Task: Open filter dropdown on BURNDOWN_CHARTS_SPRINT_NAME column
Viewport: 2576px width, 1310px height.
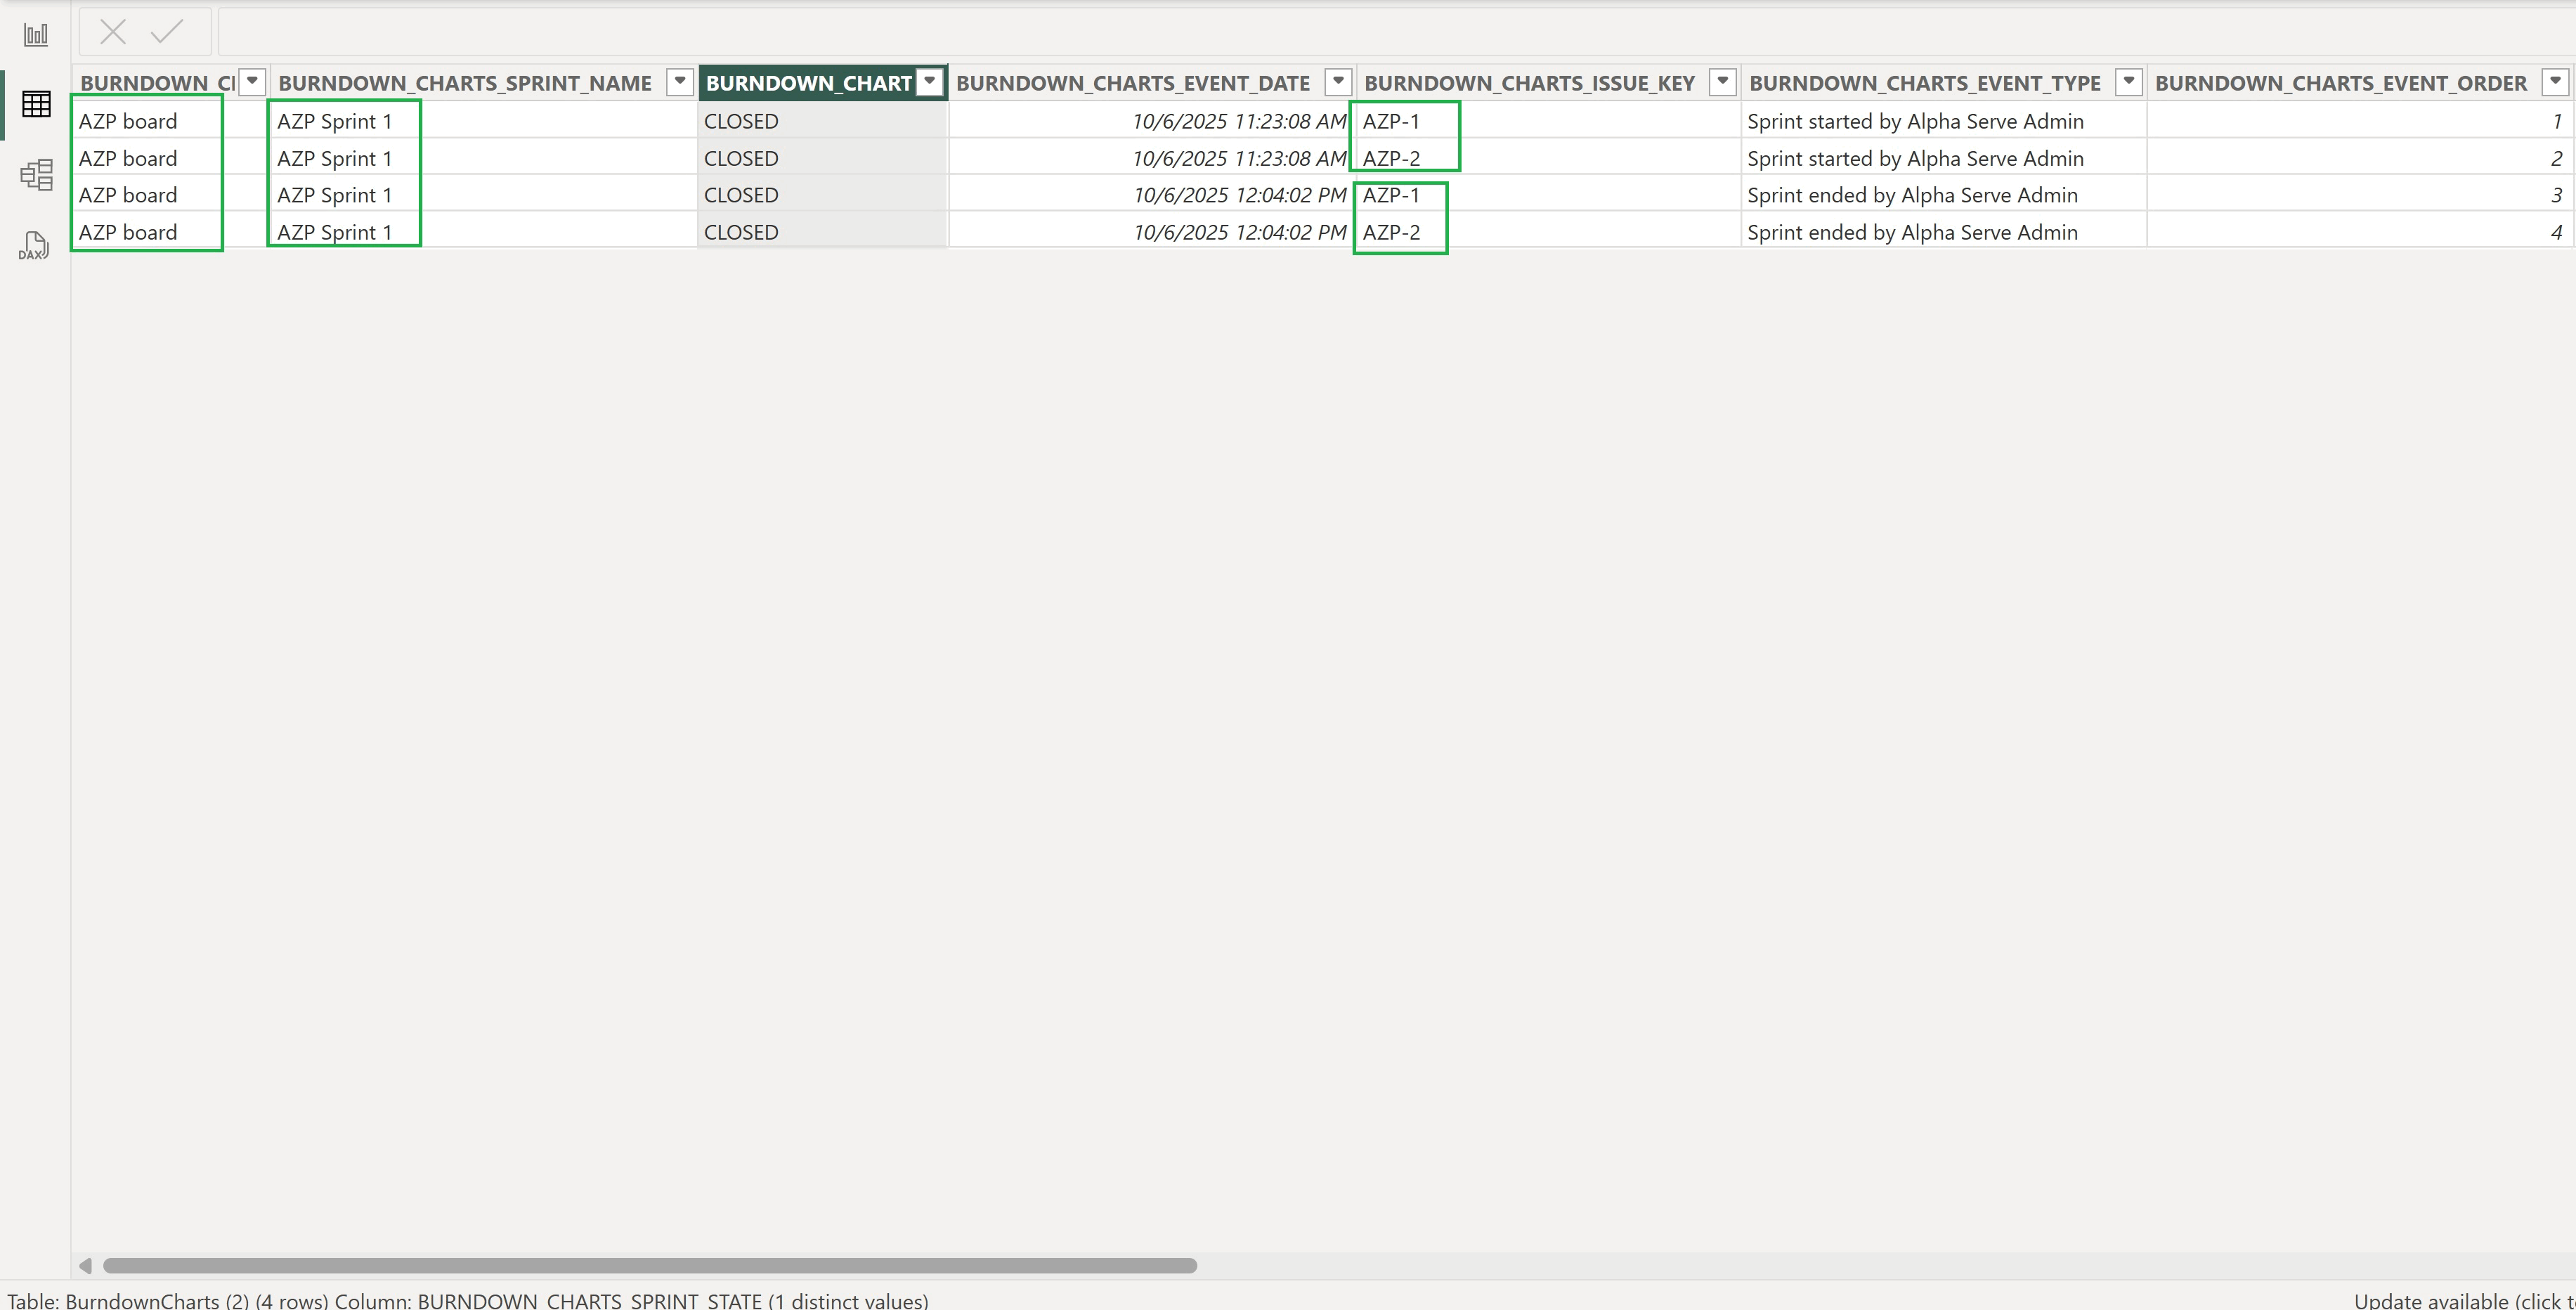Action: [679, 82]
